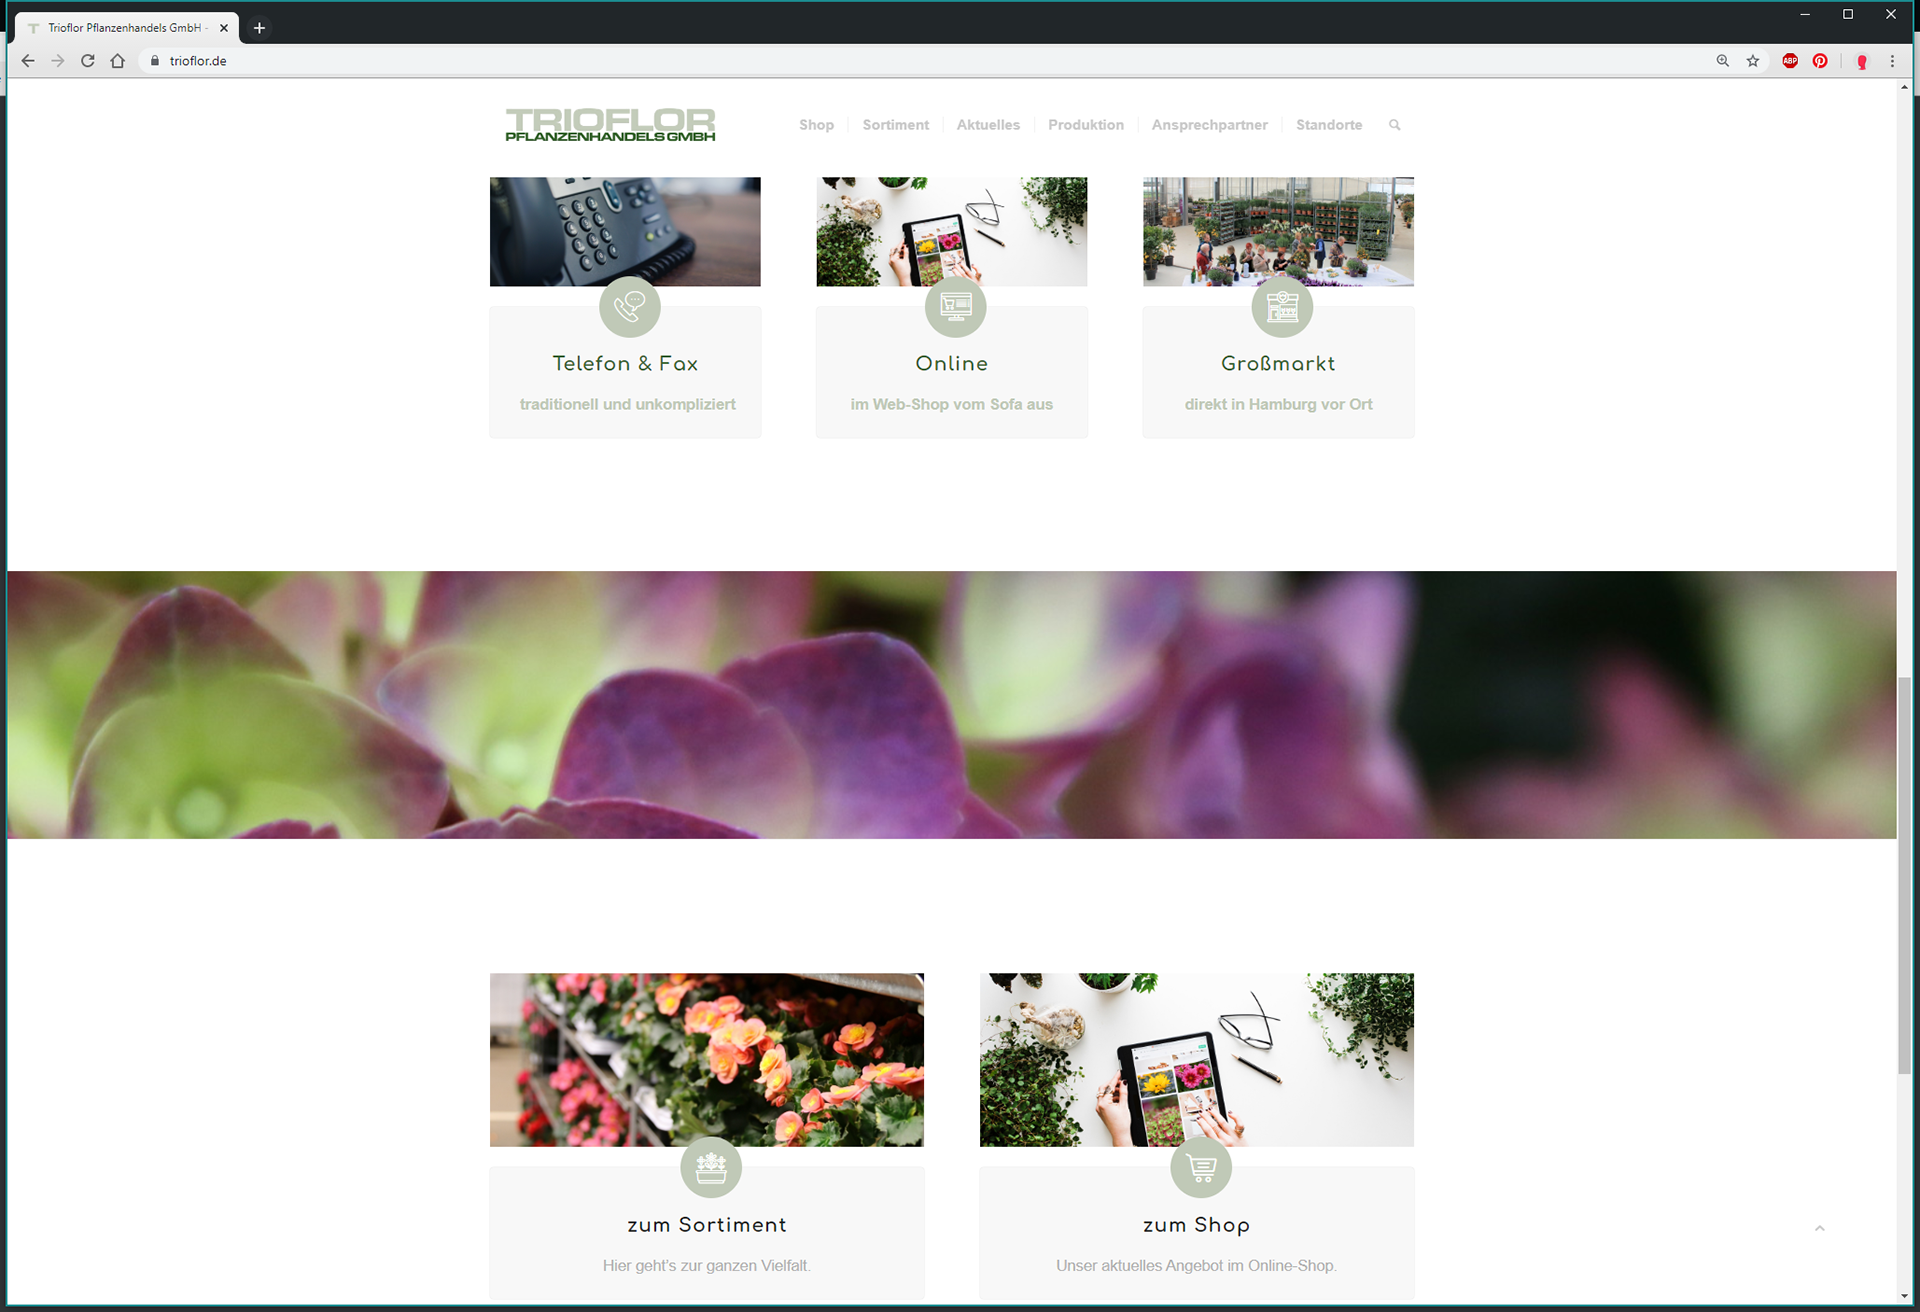Reload the trioflor.de page
This screenshot has width=1920, height=1312.
[88, 61]
